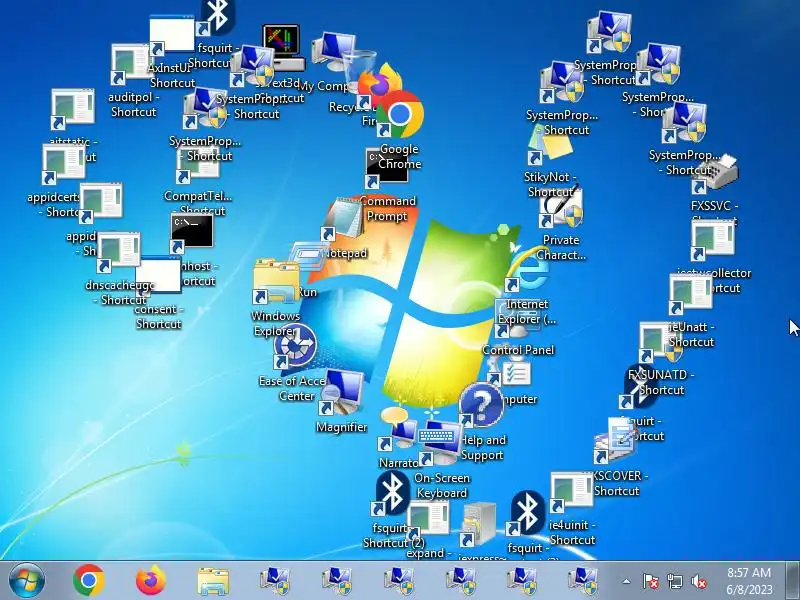The width and height of the screenshot is (800, 600).
Task: Open the clock showing 8:57 AM
Action: click(749, 581)
